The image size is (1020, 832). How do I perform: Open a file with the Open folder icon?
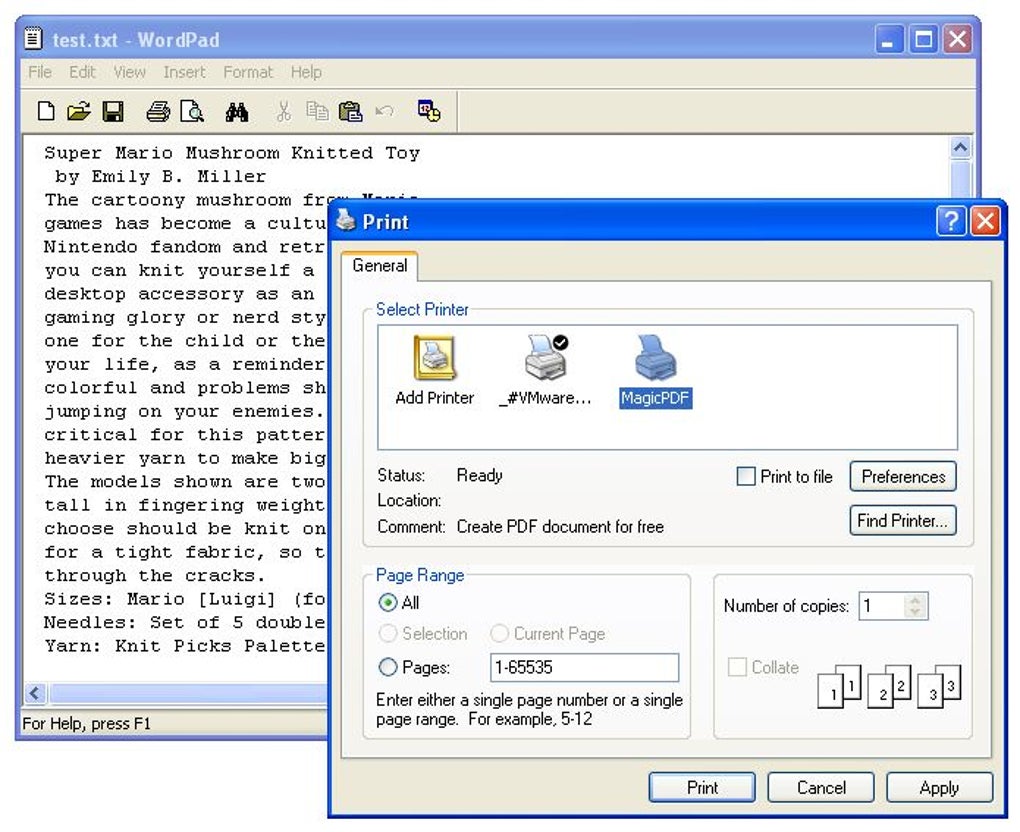79,111
